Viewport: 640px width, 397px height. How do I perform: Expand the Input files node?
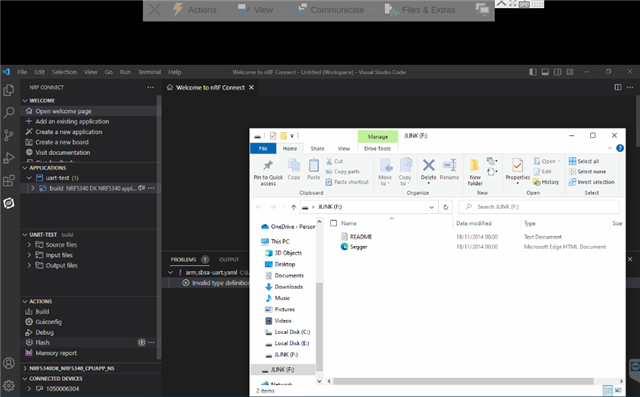[x=29, y=255]
